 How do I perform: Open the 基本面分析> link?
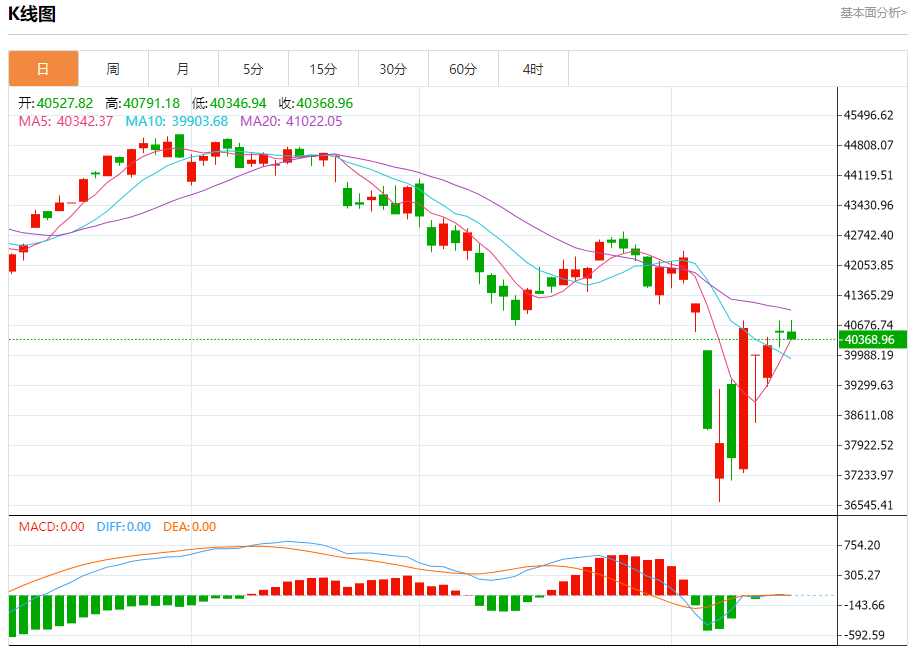[873, 13]
